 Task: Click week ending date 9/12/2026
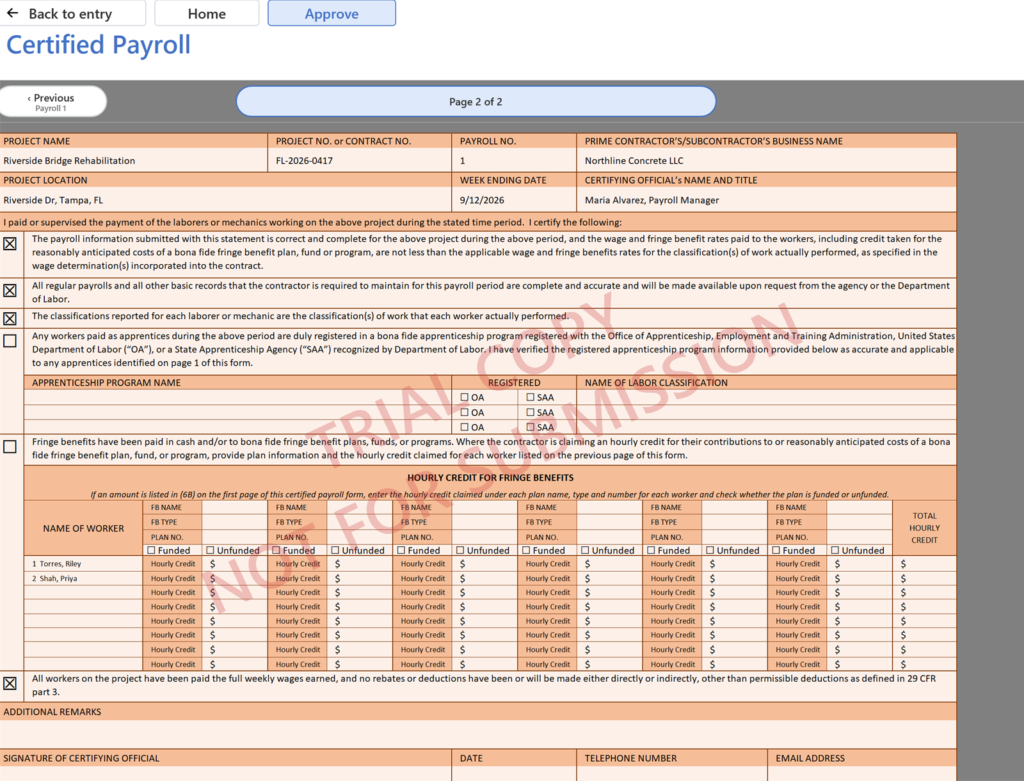coord(482,200)
